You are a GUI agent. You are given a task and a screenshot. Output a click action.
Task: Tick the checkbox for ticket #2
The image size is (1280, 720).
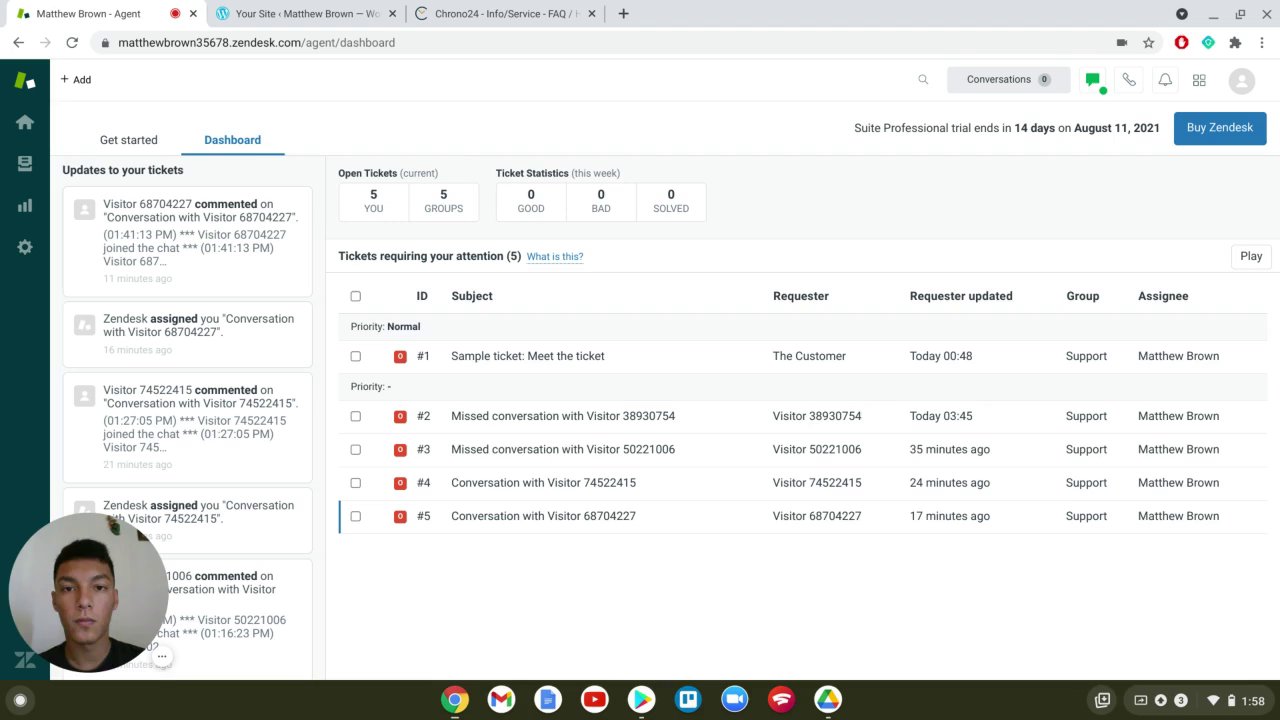pos(355,416)
